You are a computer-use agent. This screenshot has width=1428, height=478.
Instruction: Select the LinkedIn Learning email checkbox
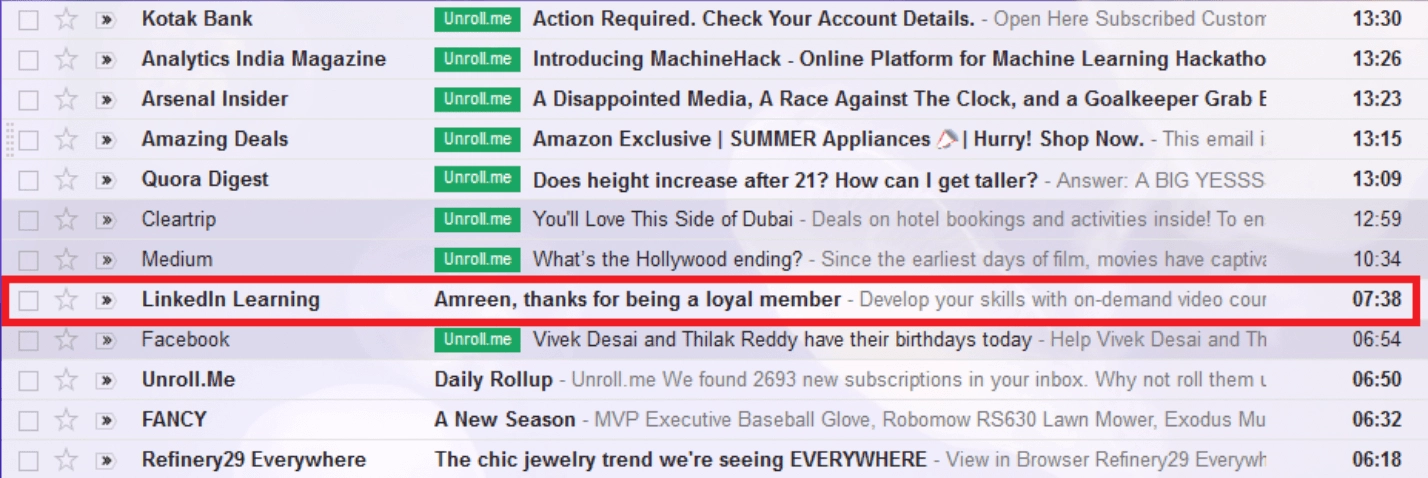tap(29, 299)
